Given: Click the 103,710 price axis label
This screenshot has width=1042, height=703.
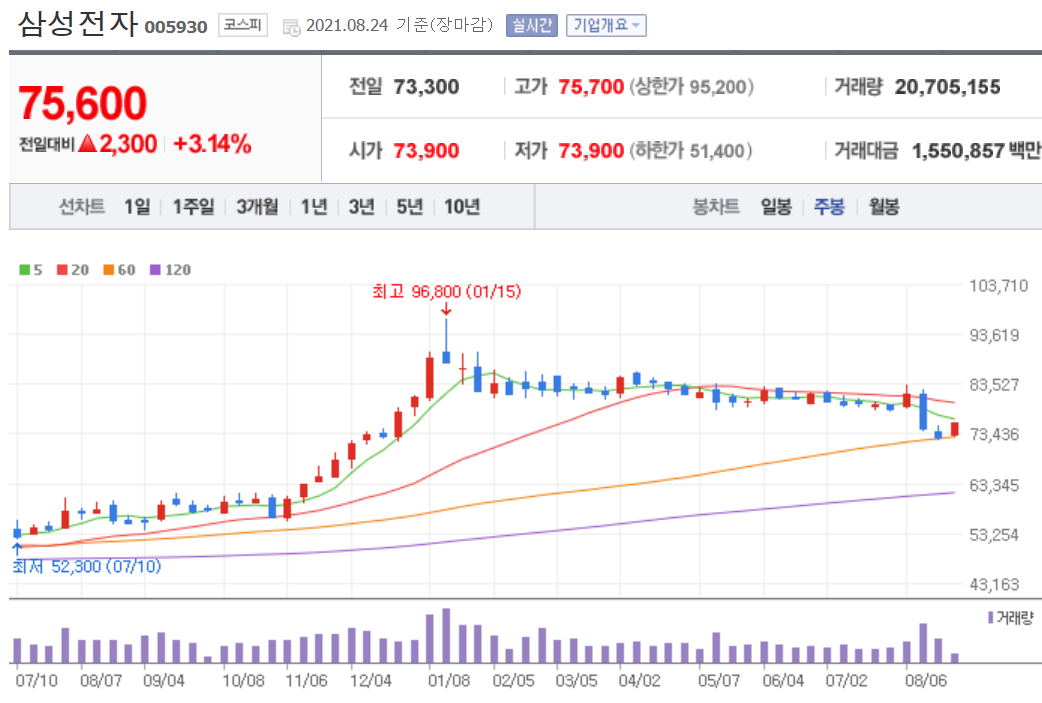Looking at the screenshot, I should tap(998, 286).
